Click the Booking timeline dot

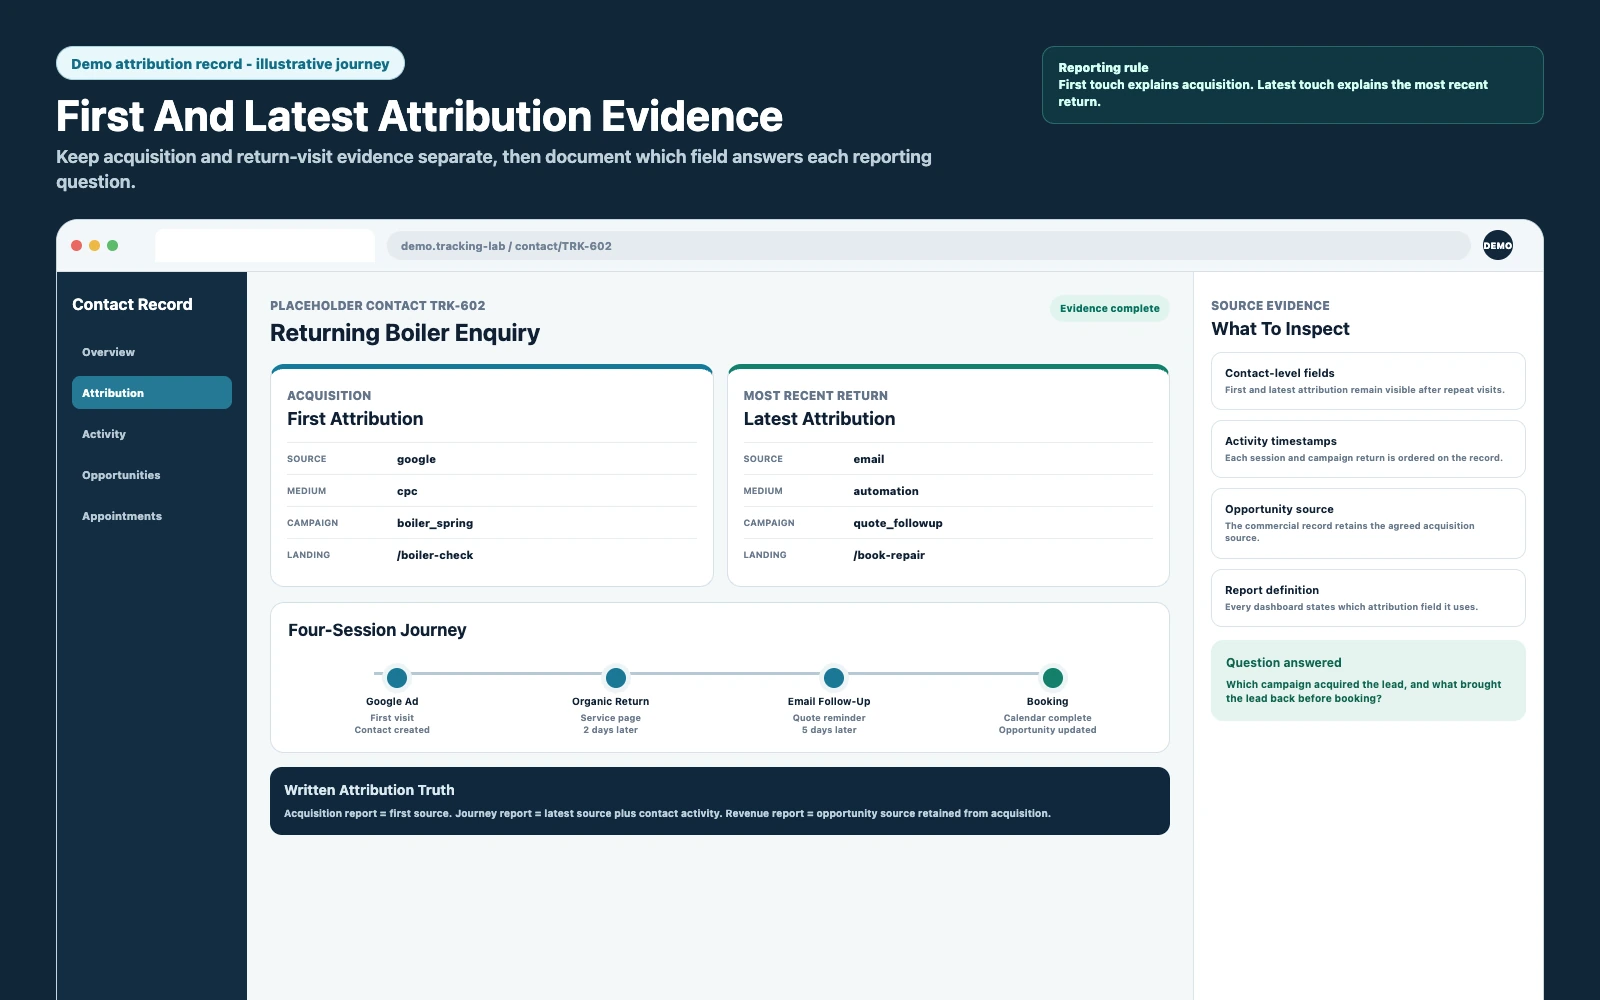pos(1053,677)
